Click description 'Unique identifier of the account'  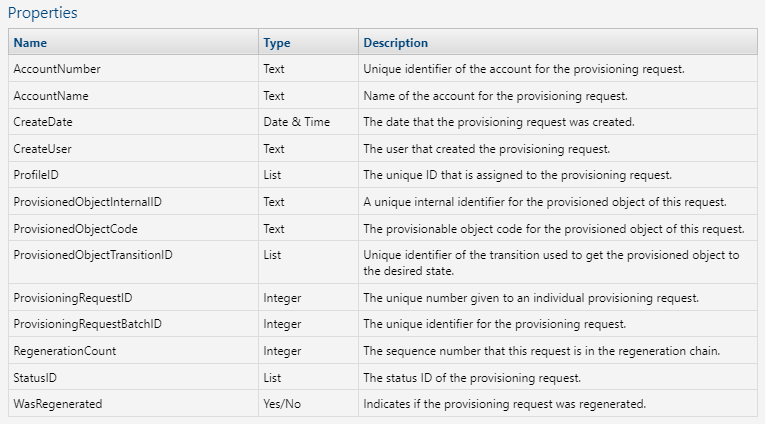[524, 69]
